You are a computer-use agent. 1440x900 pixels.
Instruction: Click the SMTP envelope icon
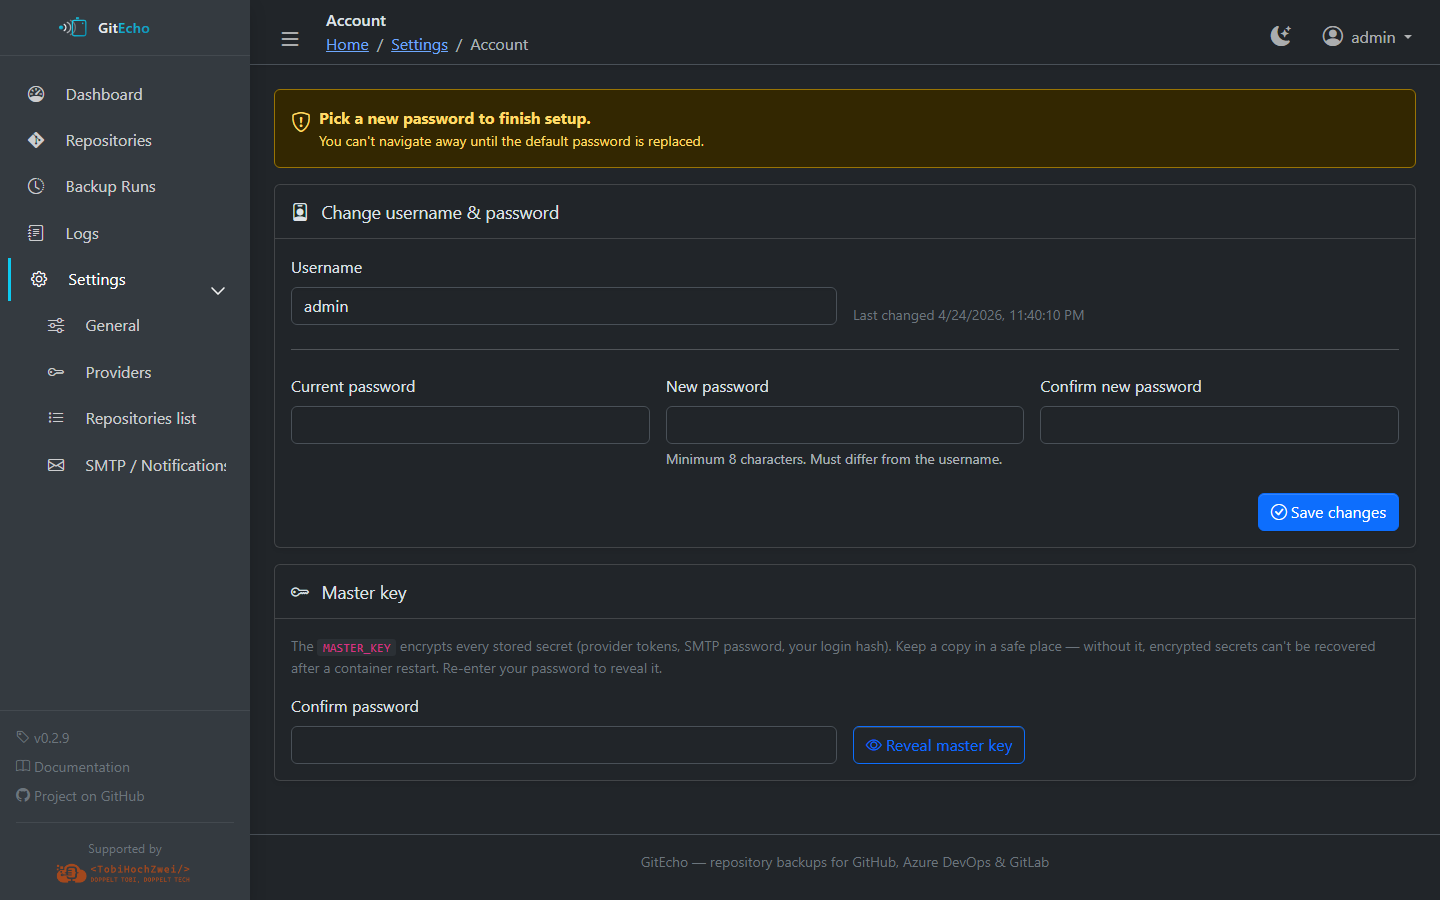56,465
